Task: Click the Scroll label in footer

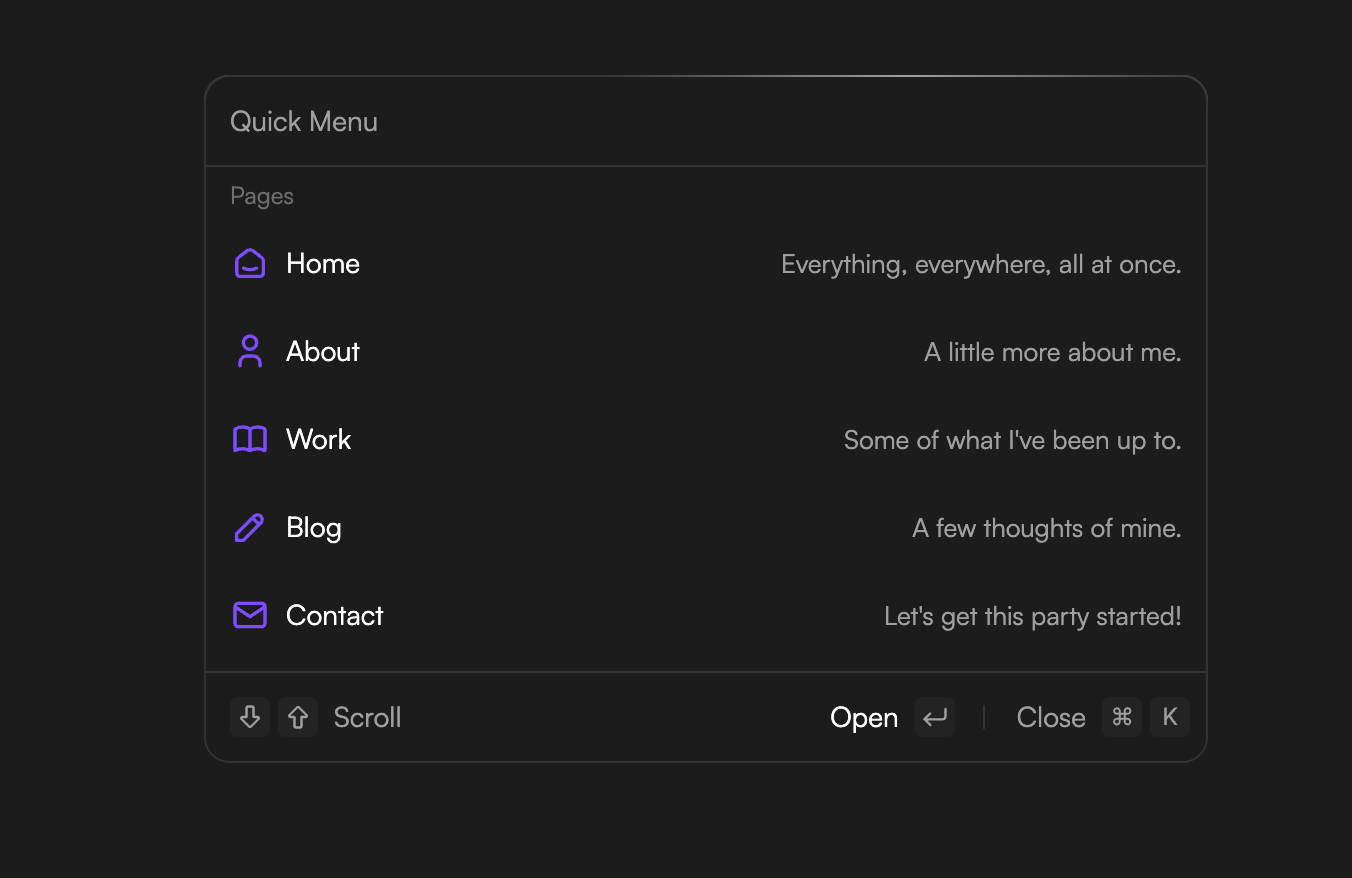Action: click(x=367, y=718)
